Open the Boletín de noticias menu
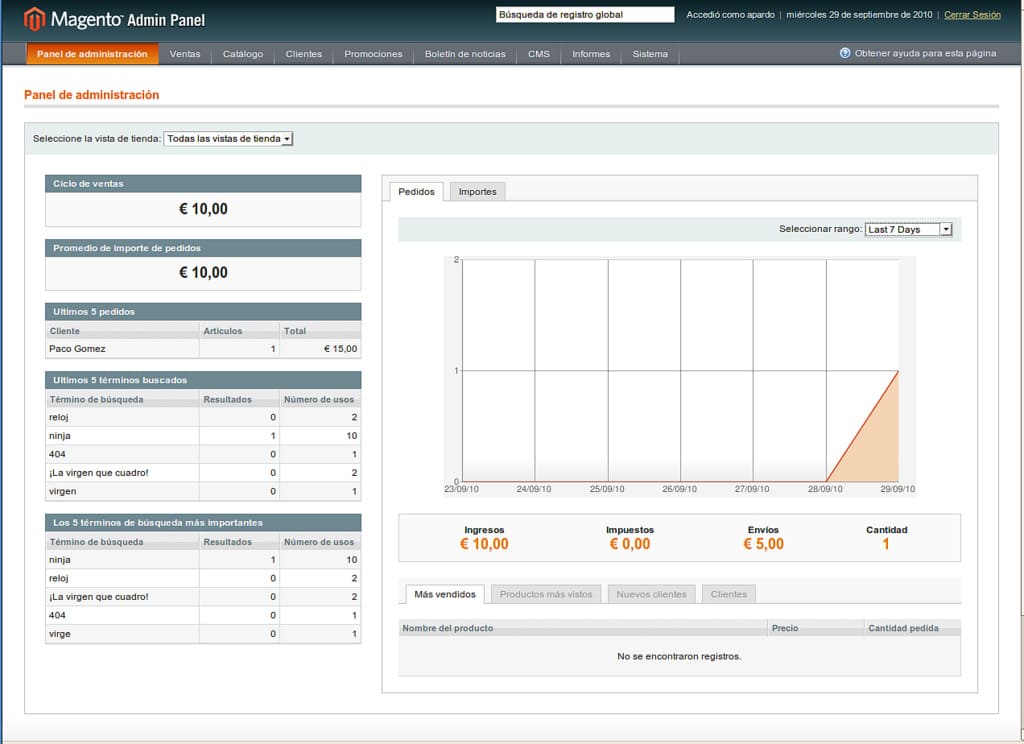Screen dimensions: 1024x744 pyautogui.click(x=463, y=54)
